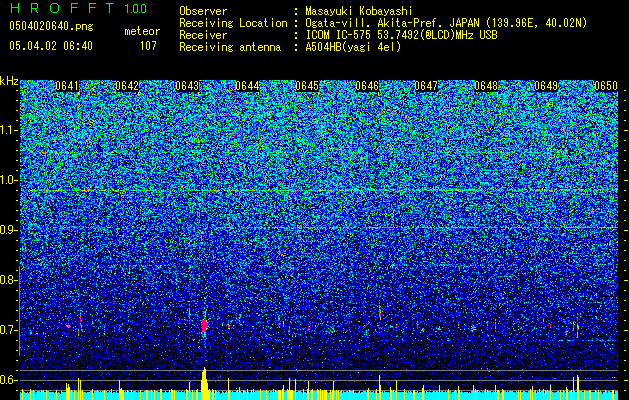Click the large magenta meteor echo near 0643
This screenshot has width=629, height=400.
click(x=205, y=325)
